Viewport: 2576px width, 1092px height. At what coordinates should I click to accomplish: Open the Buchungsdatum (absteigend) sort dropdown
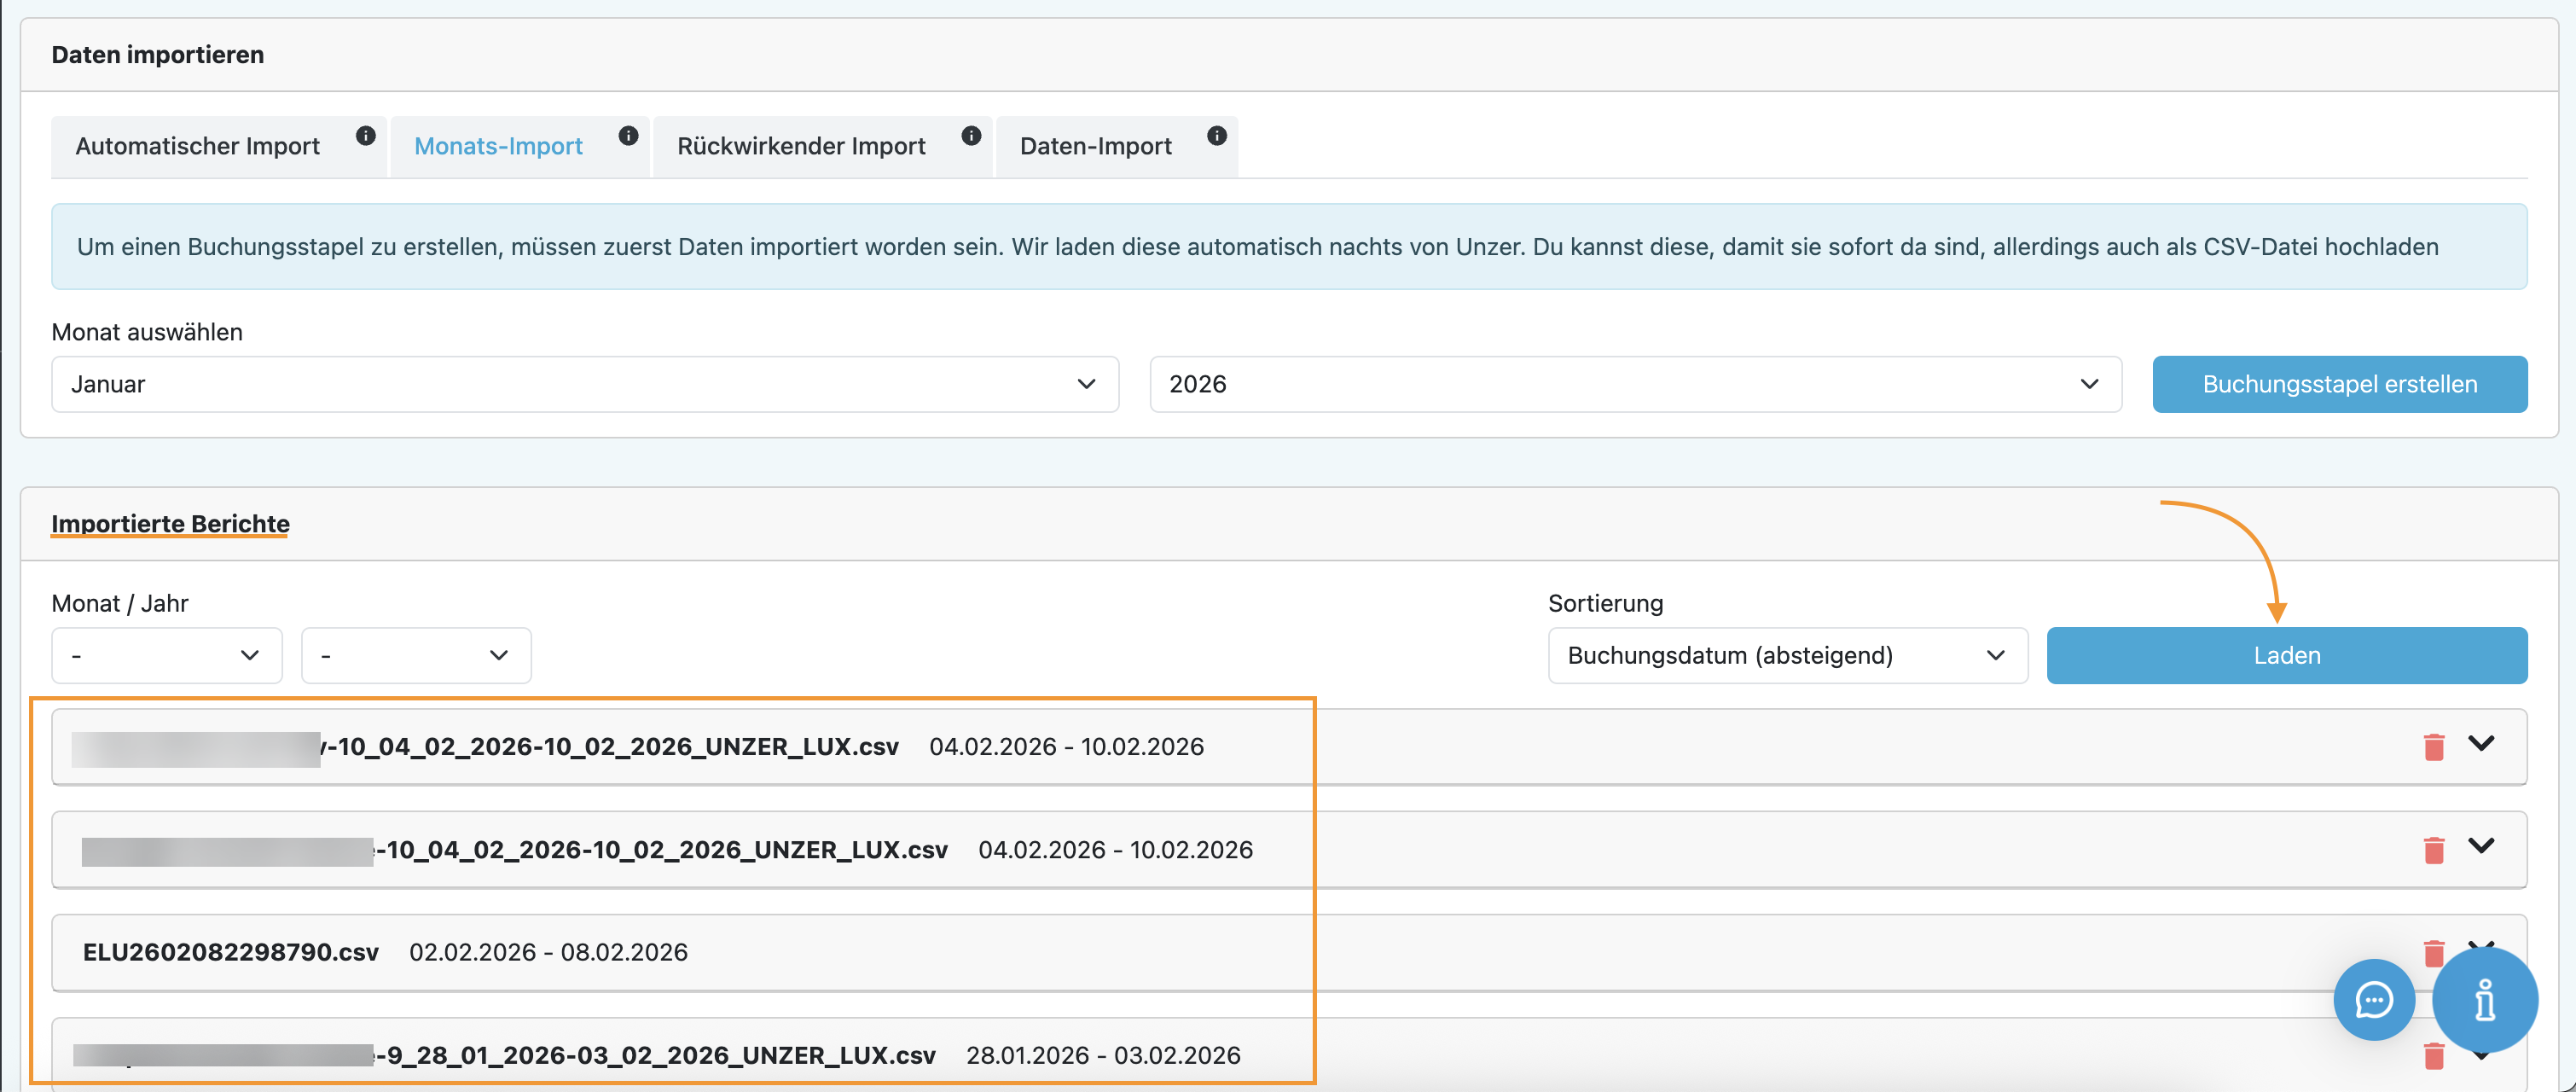[1786, 655]
